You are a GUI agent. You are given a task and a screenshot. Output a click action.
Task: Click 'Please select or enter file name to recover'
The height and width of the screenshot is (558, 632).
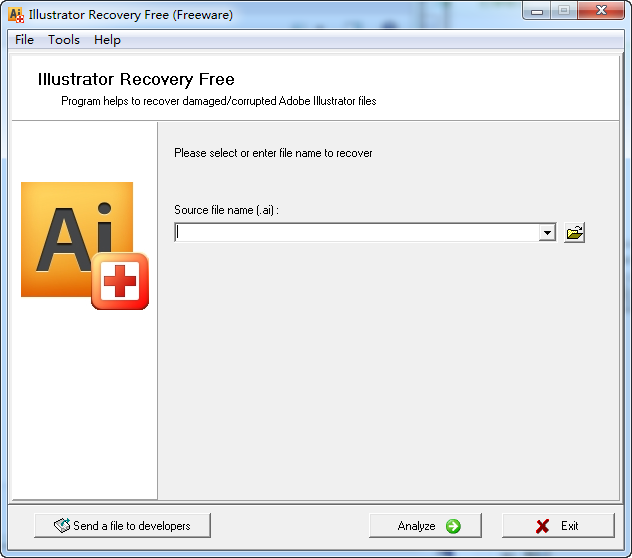[273, 153]
